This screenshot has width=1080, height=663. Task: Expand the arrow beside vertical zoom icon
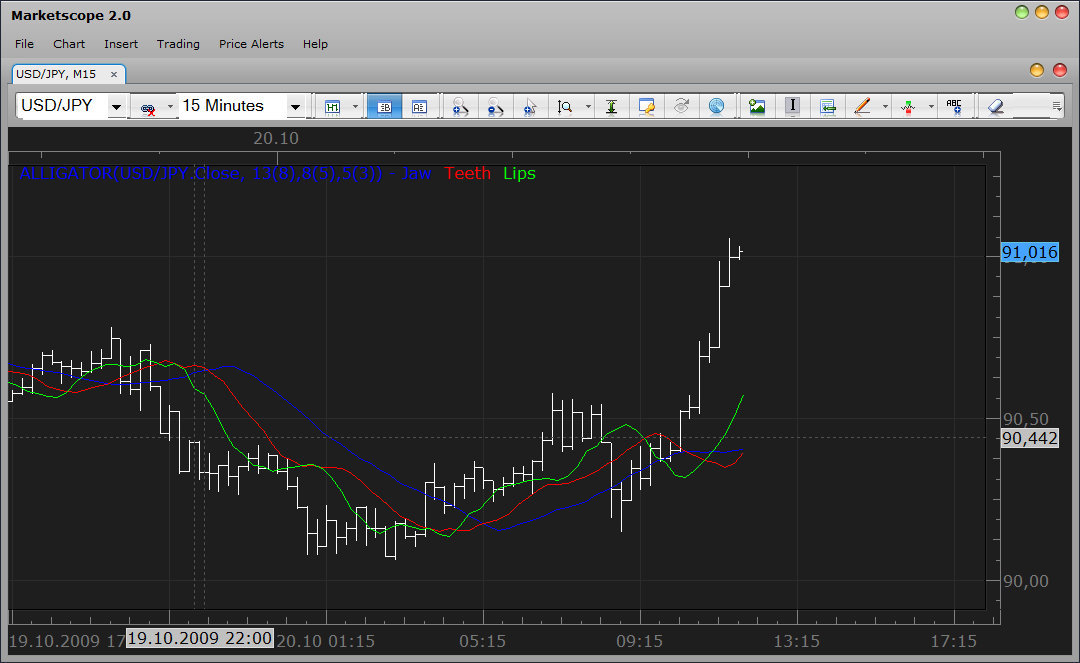tap(588, 107)
